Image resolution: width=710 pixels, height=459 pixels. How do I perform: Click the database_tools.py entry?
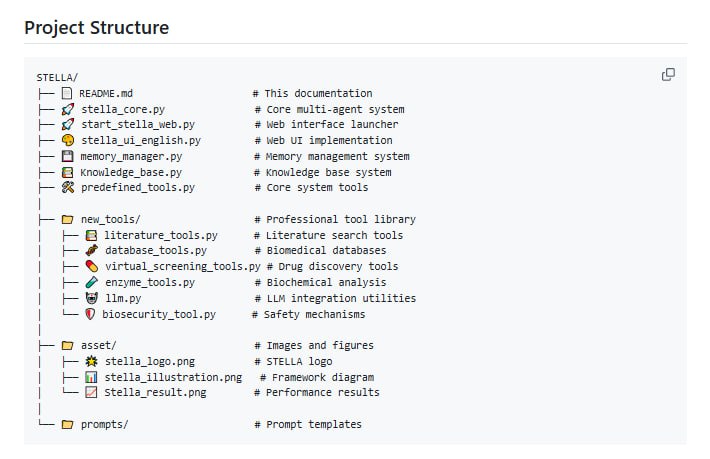[155, 251]
